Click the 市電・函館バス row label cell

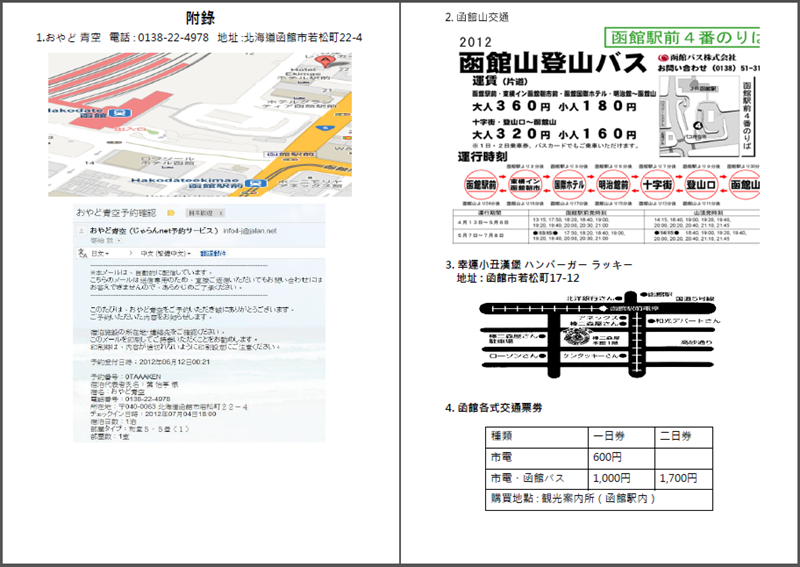(x=537, y=478)
